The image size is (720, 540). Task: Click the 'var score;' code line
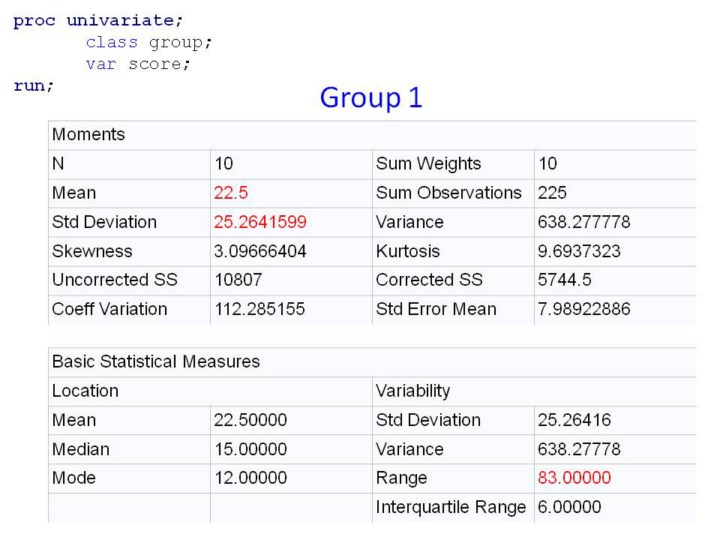[138, 64]
